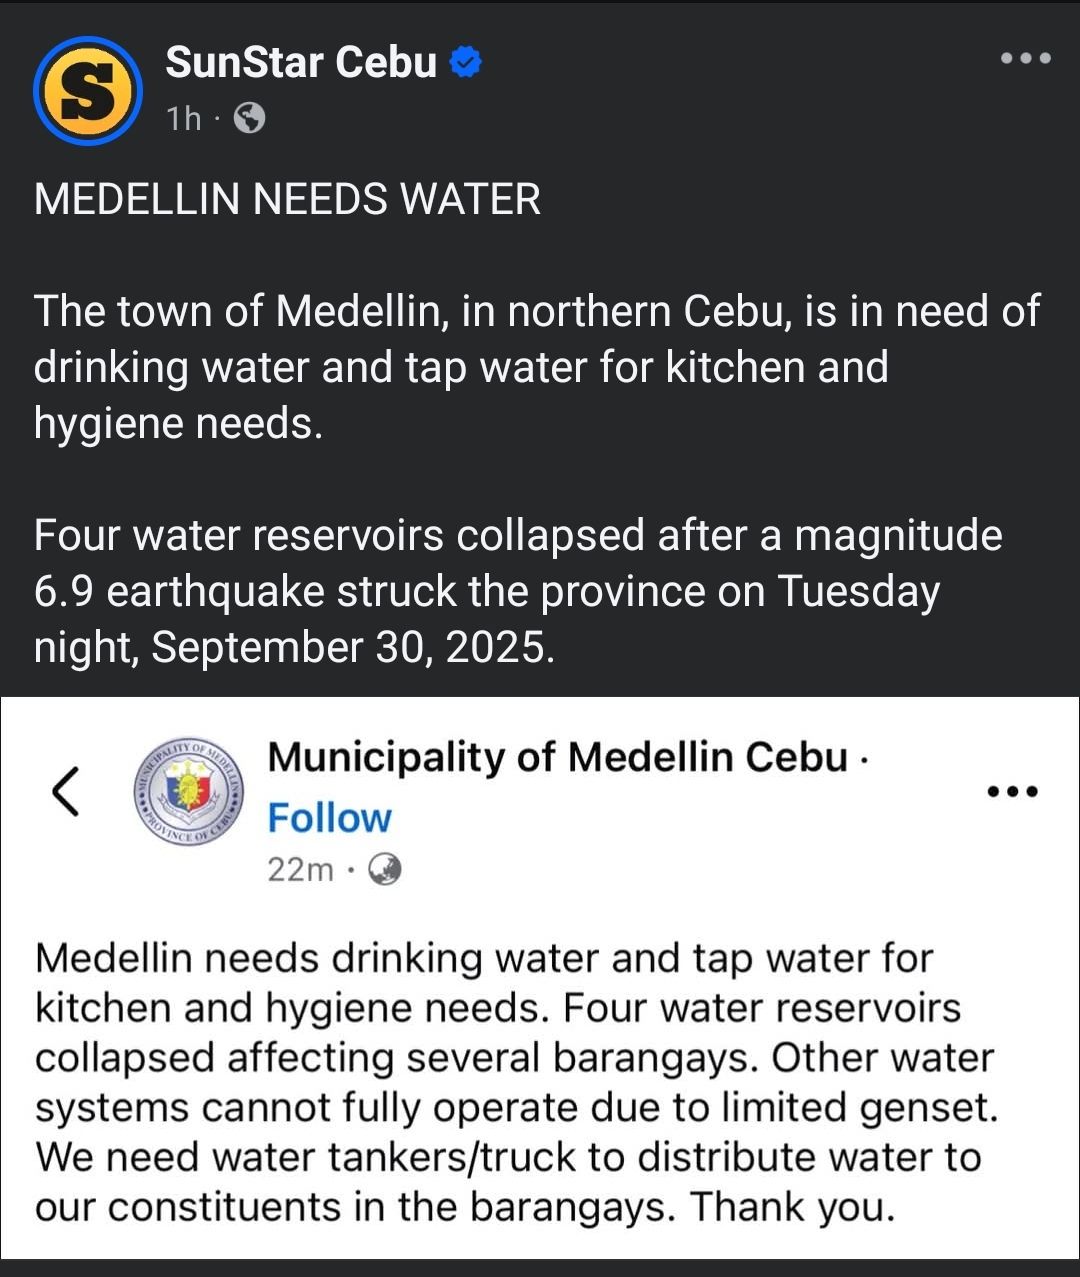Image resolution: width=1080 pixels, height=1277 pixels.
Task: Go back using the left chevron arrow
Action: [x=66, y=791]
